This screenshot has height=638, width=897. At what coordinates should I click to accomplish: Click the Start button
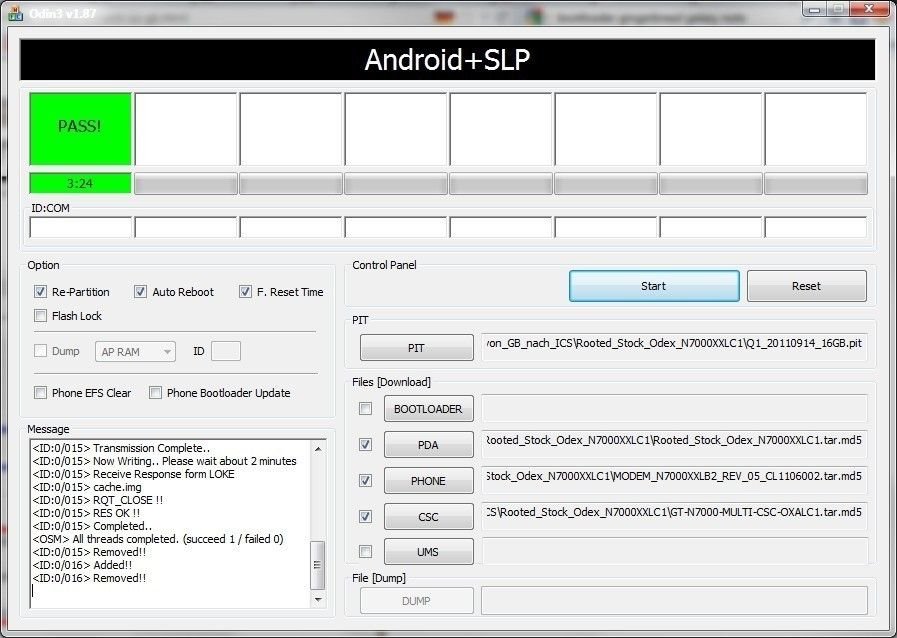coord(654,286)
